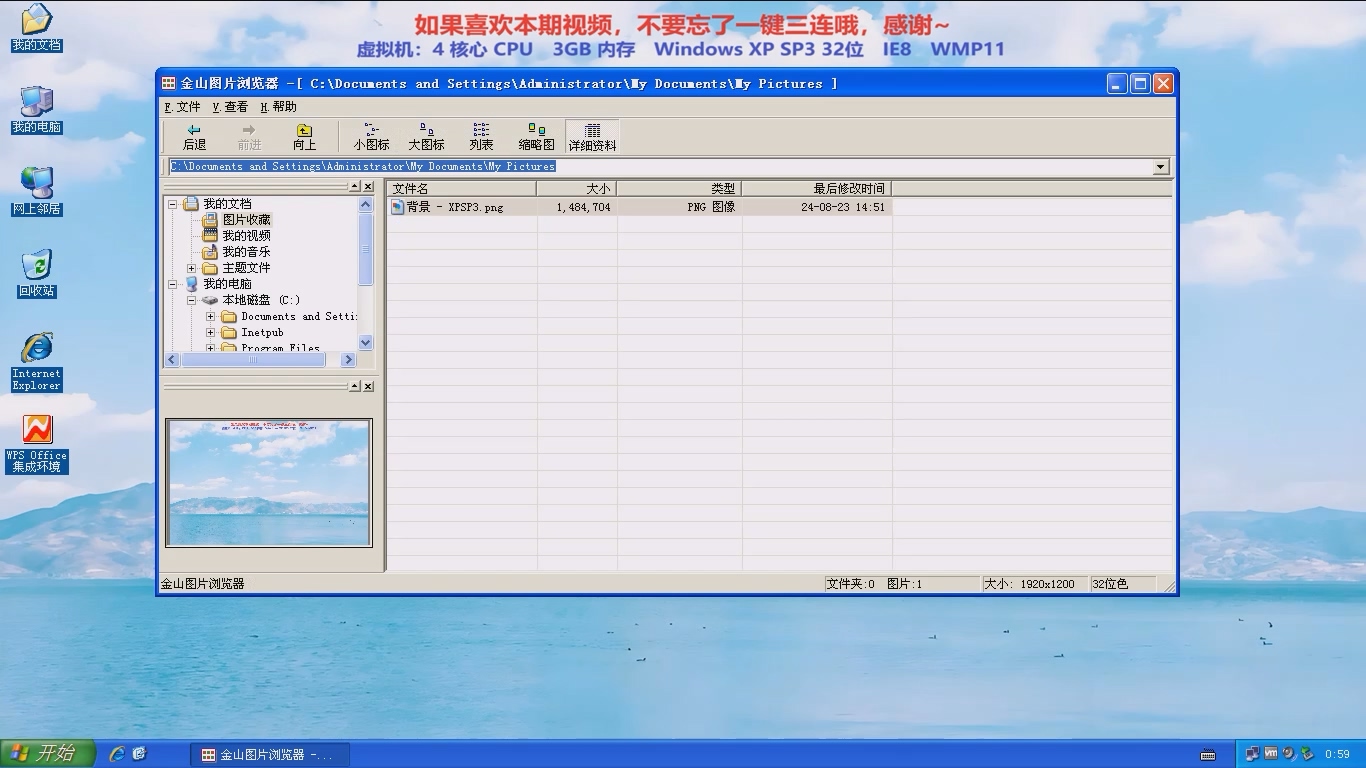The width and height of the screenshot is (1366, 768).
Task: Select the 主题文件 folder icon in tree
Action: (210, 268)
